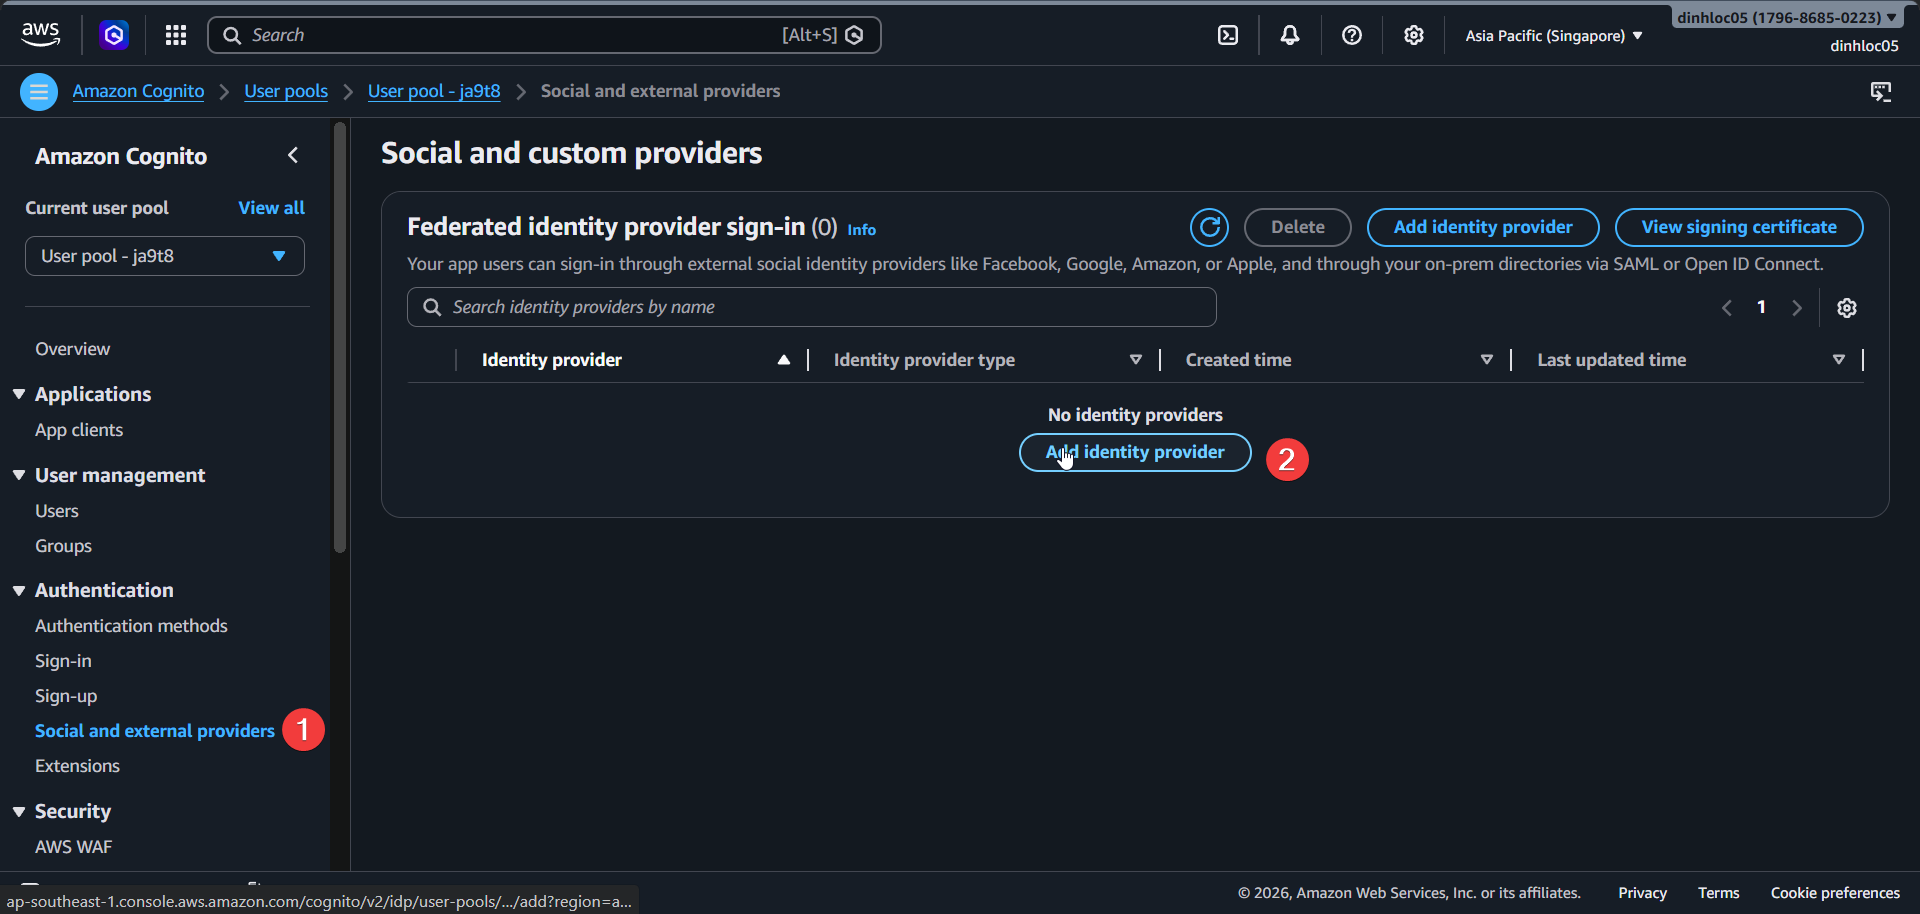Open AWS WAF under Security
Viewport: 1920px width, 914px height.
73,846
